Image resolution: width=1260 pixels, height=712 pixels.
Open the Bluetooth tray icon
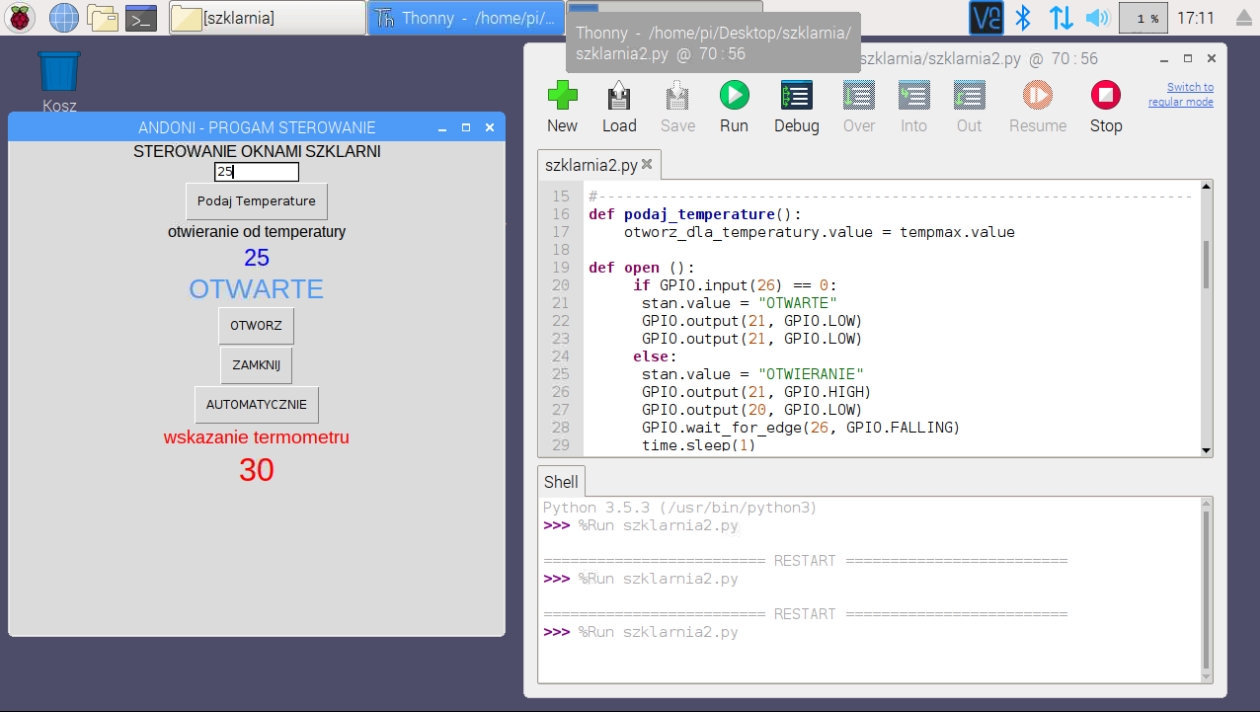point(1023,17)
